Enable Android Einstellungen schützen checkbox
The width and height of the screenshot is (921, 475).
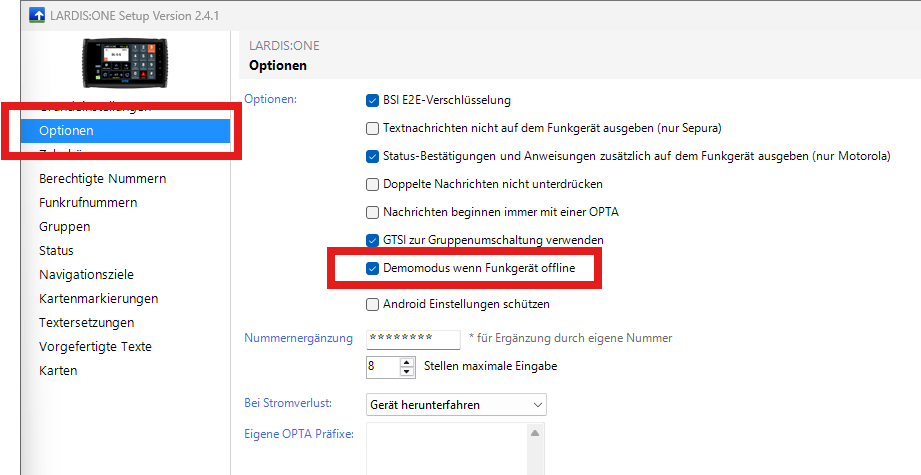pyautogui.click(x=372, y=304)
